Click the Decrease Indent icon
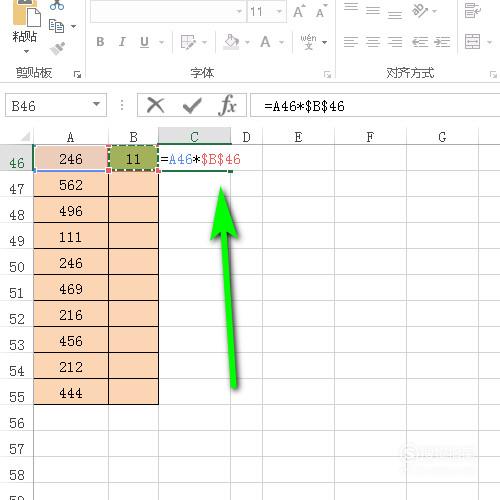The image size is (500, 500). (420, 42)
